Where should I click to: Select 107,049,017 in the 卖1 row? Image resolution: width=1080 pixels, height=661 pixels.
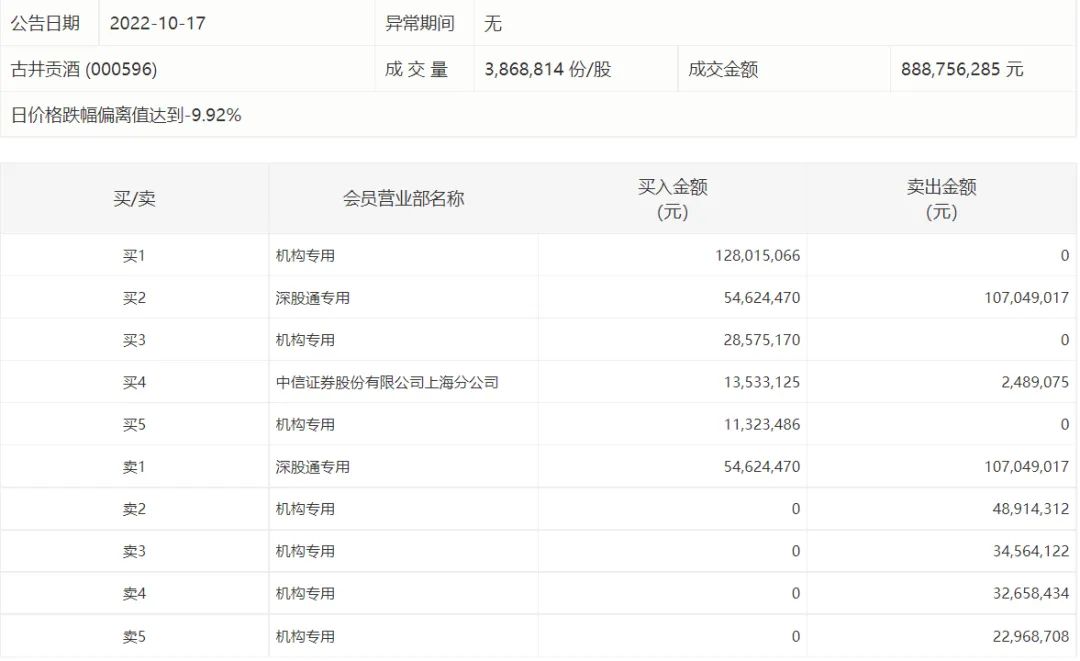pyautogui.click(x=1026, y=467)
